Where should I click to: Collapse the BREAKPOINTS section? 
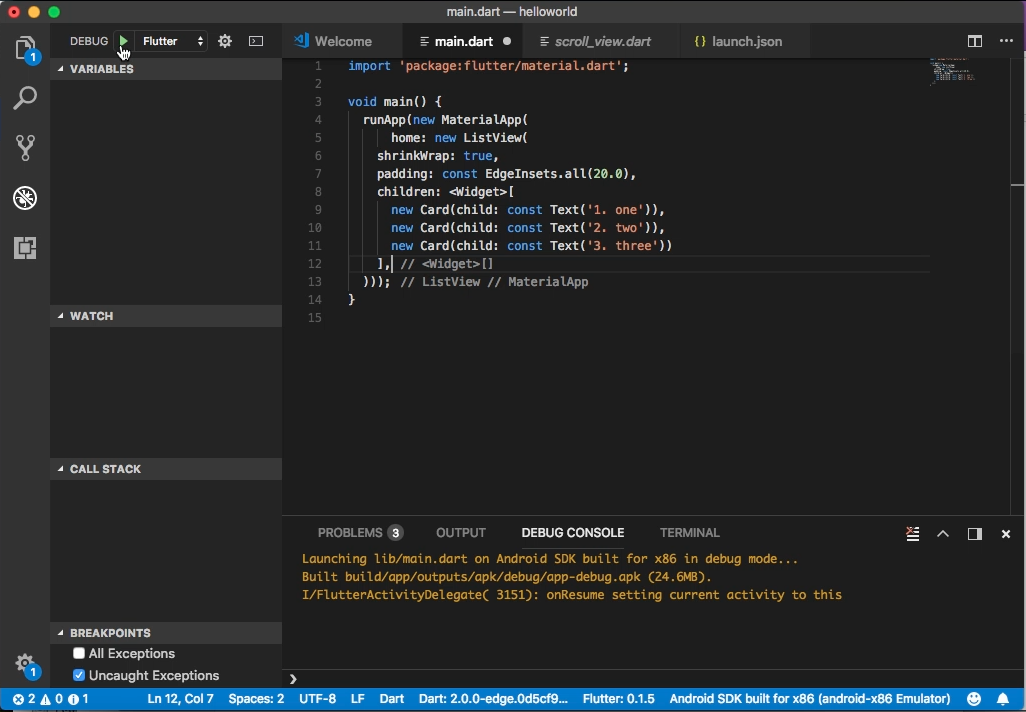click(x=166, y=633)
